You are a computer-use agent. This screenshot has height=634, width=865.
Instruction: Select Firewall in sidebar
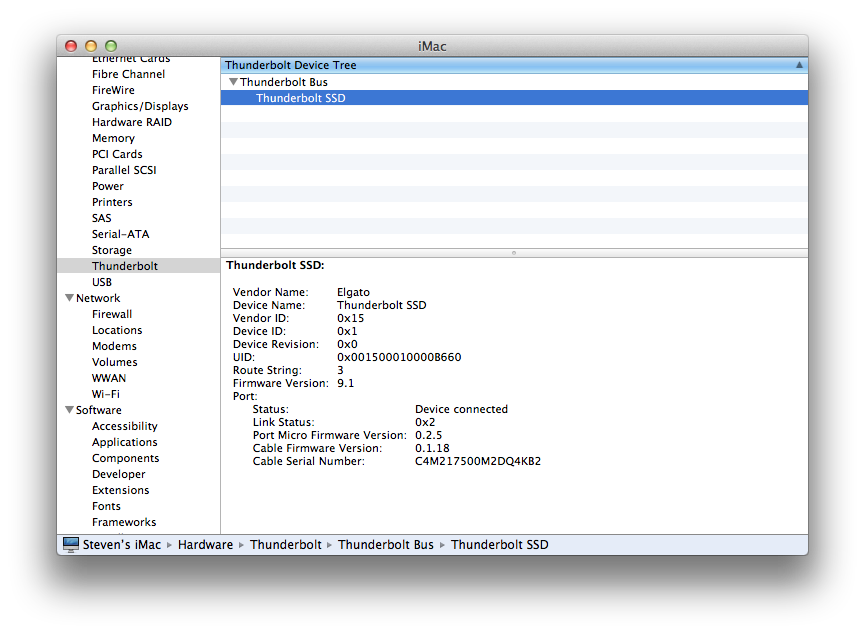[x=111, y=314]
